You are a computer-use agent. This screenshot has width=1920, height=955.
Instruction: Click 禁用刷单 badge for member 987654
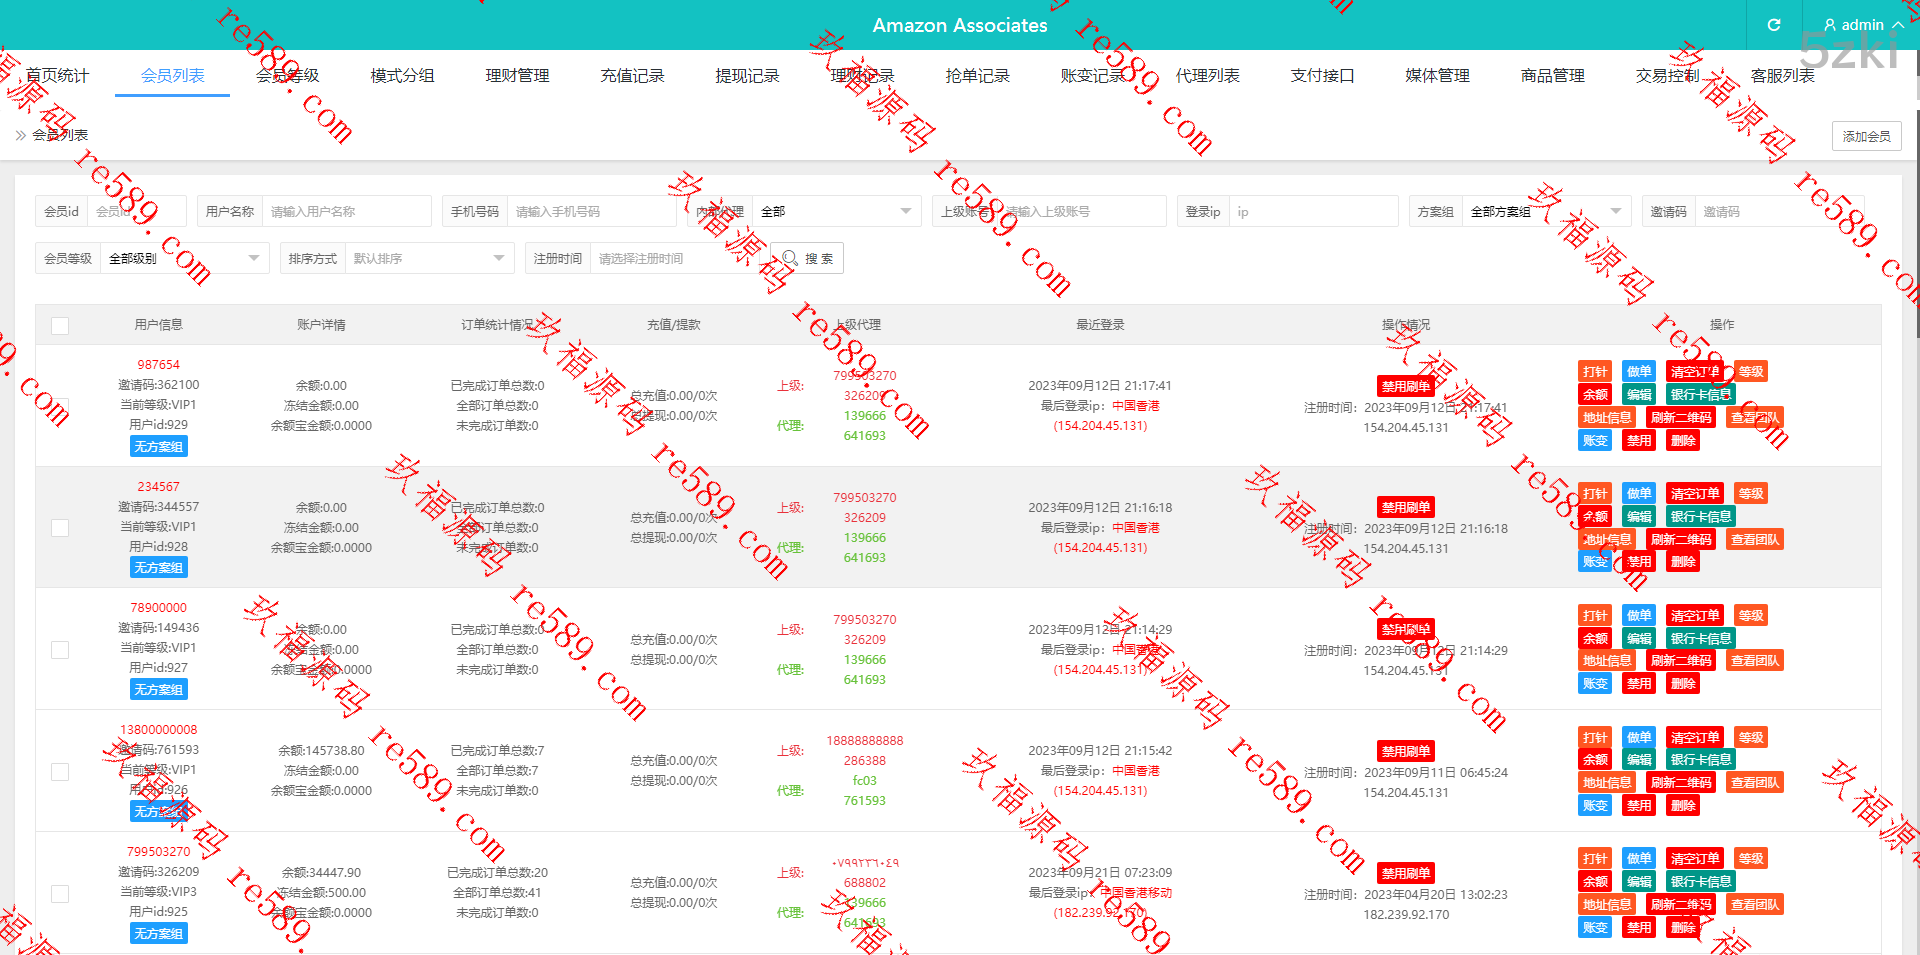pos(1405,386)
